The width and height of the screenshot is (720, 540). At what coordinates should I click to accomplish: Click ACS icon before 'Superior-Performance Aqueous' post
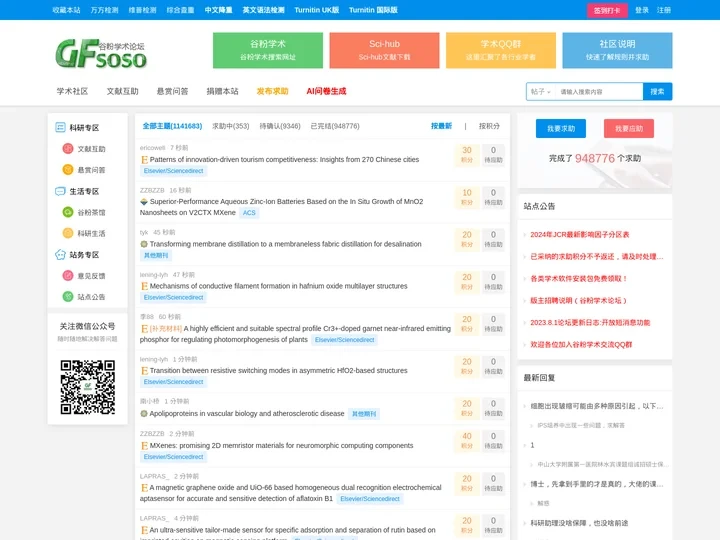144,202
